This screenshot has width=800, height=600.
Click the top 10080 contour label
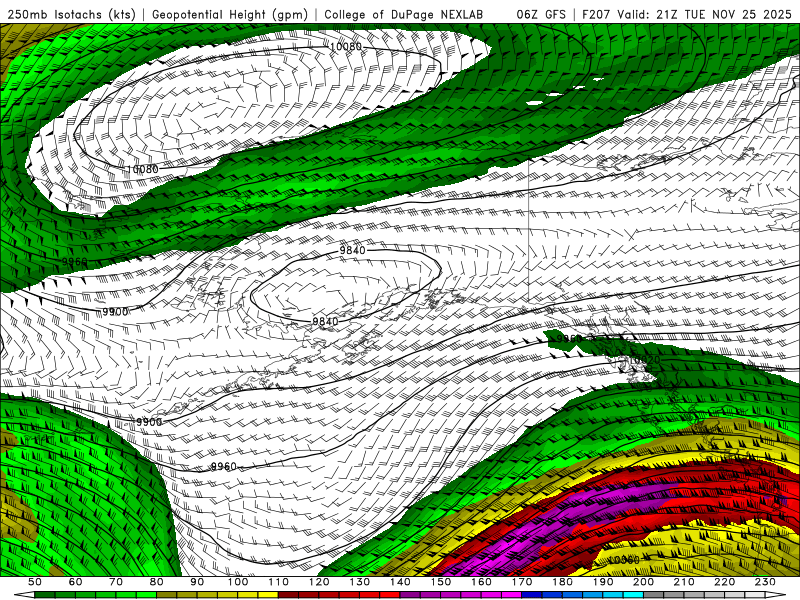click(x=345, y=47)
